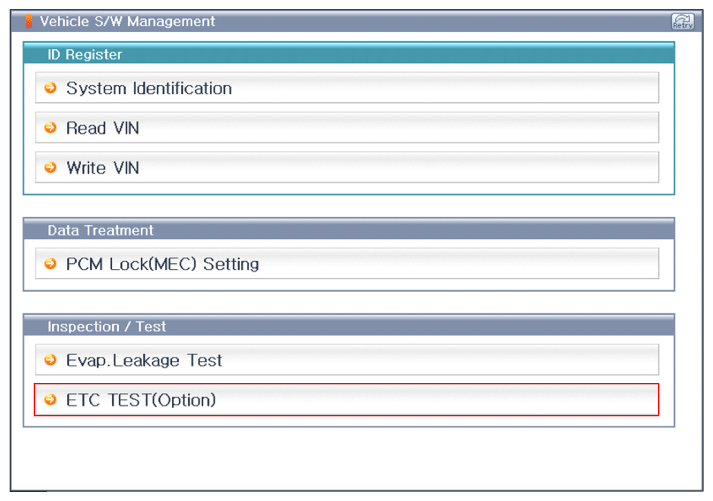Select the Read VIN option
Image resolution: width=713 pixels, height=501 pixels.
(x=102, y=128)
